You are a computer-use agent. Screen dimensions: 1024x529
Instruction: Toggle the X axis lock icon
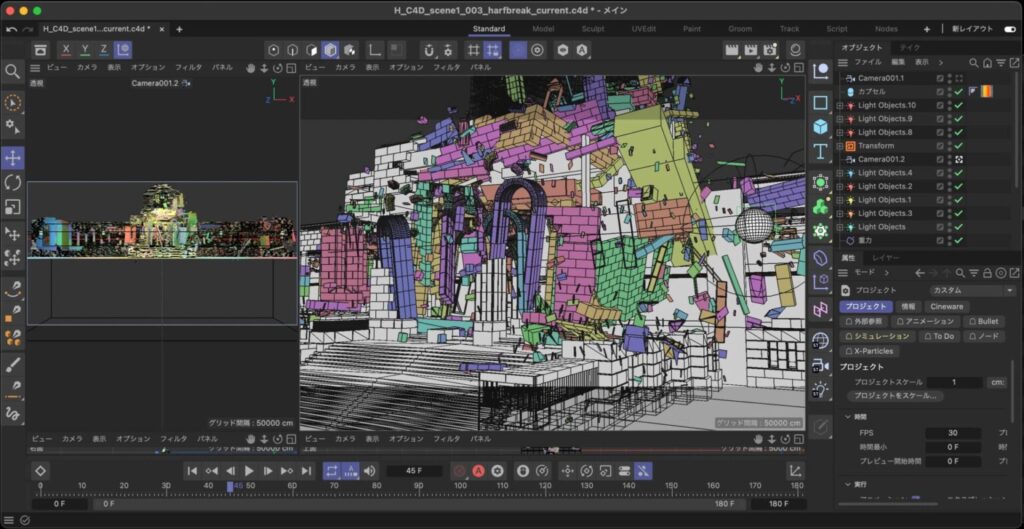coord(66,49)
